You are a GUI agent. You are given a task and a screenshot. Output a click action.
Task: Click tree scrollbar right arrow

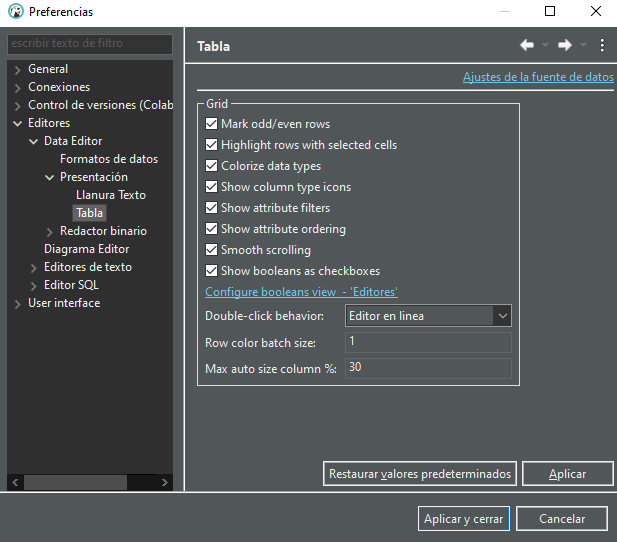(x=164, y=482)
